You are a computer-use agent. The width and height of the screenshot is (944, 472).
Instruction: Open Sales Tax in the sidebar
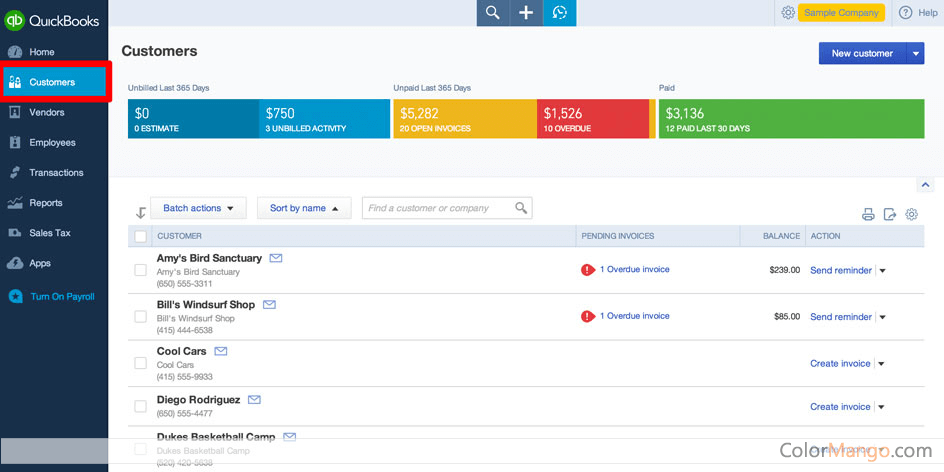click(50, 233)
